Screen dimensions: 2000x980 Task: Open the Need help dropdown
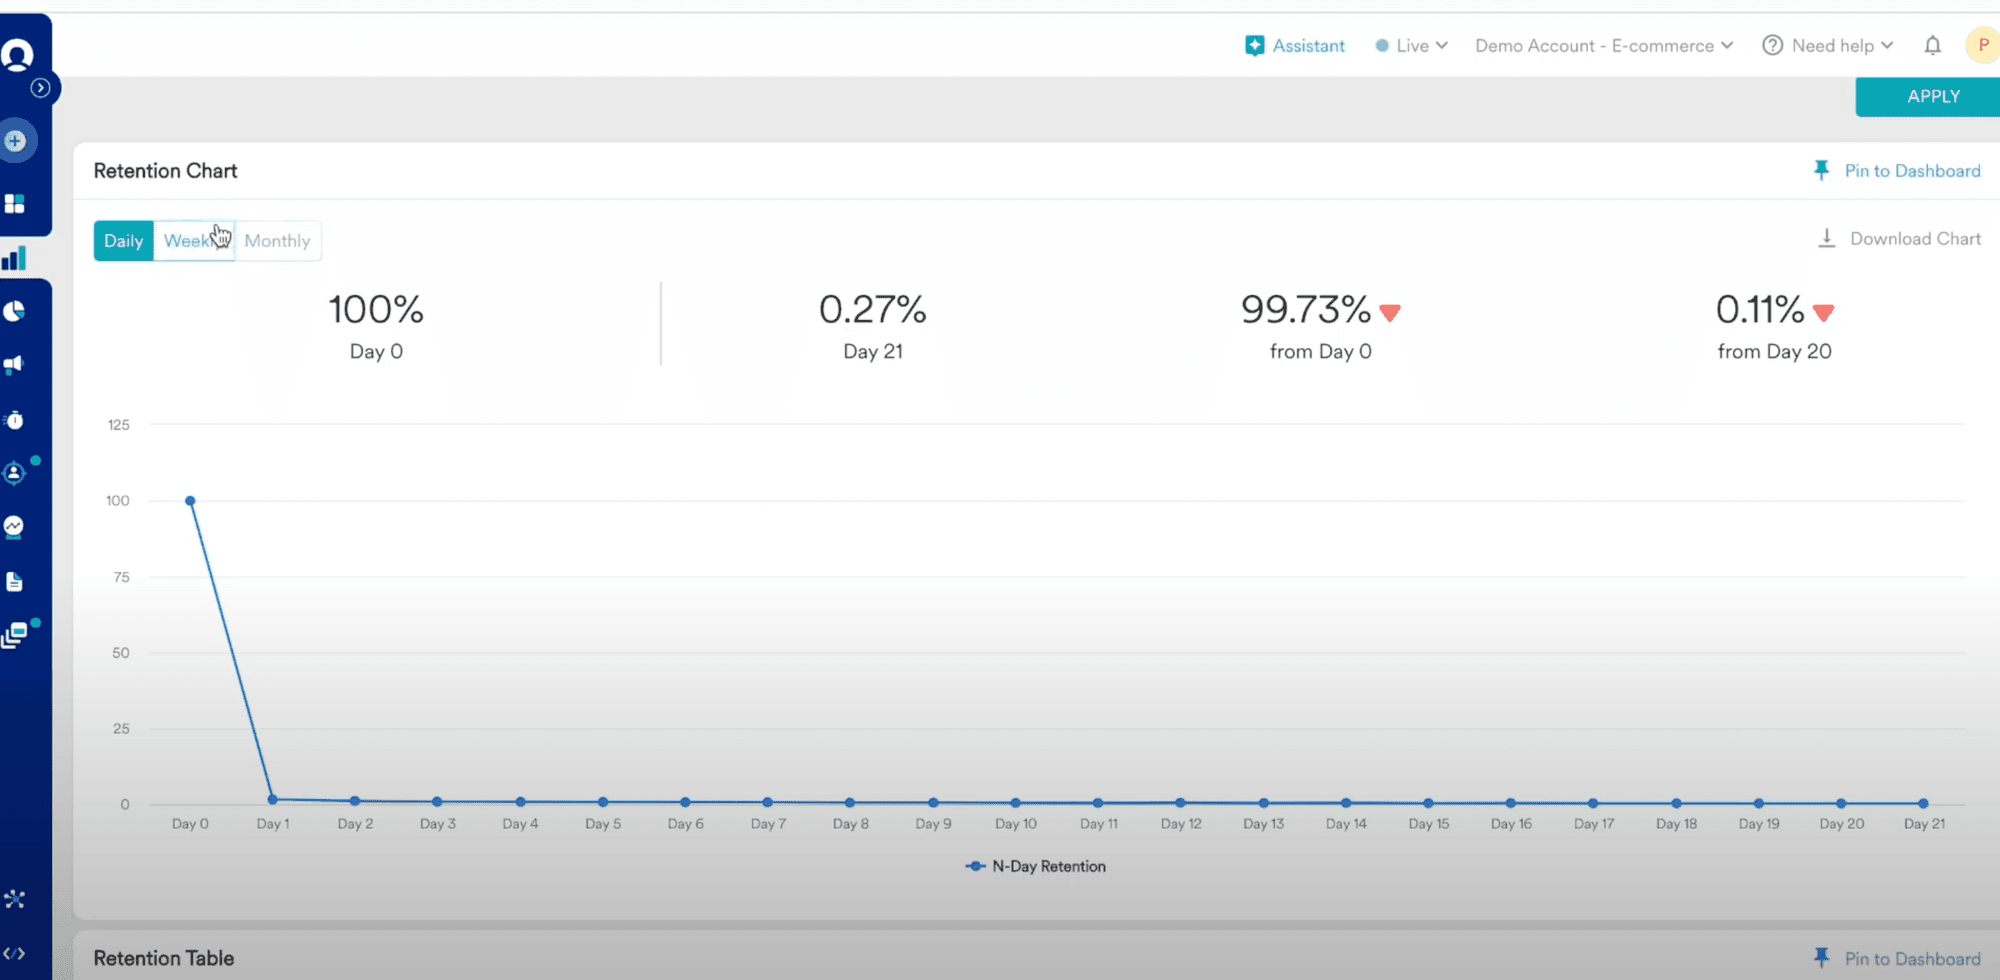pyautogui.click(x=1842, y=46)
